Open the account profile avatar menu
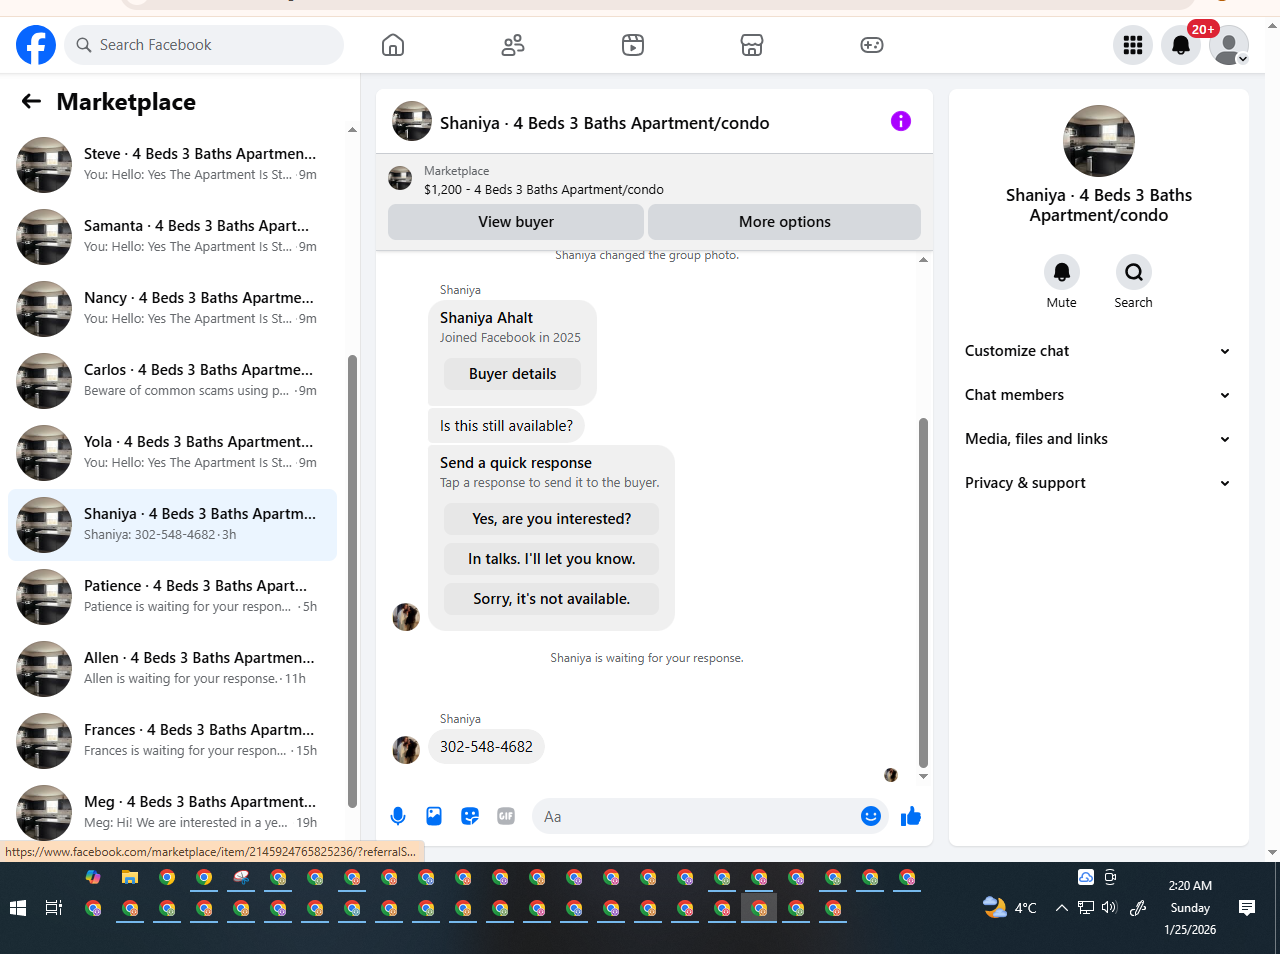Image resolution: width=1280 pixels, height=954 pixels. pos(1229,45)
